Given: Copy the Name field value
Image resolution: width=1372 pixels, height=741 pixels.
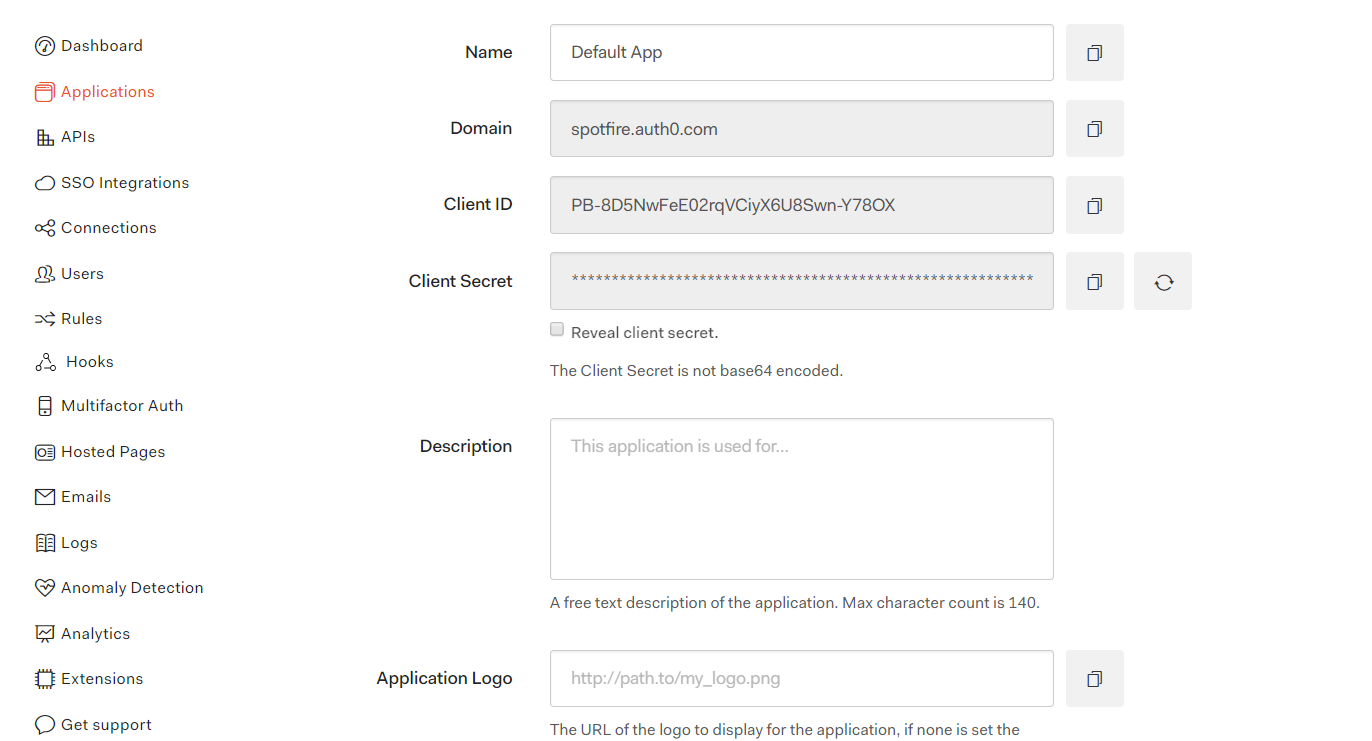Looking at the screenshot, I should tap(1095, 52).
